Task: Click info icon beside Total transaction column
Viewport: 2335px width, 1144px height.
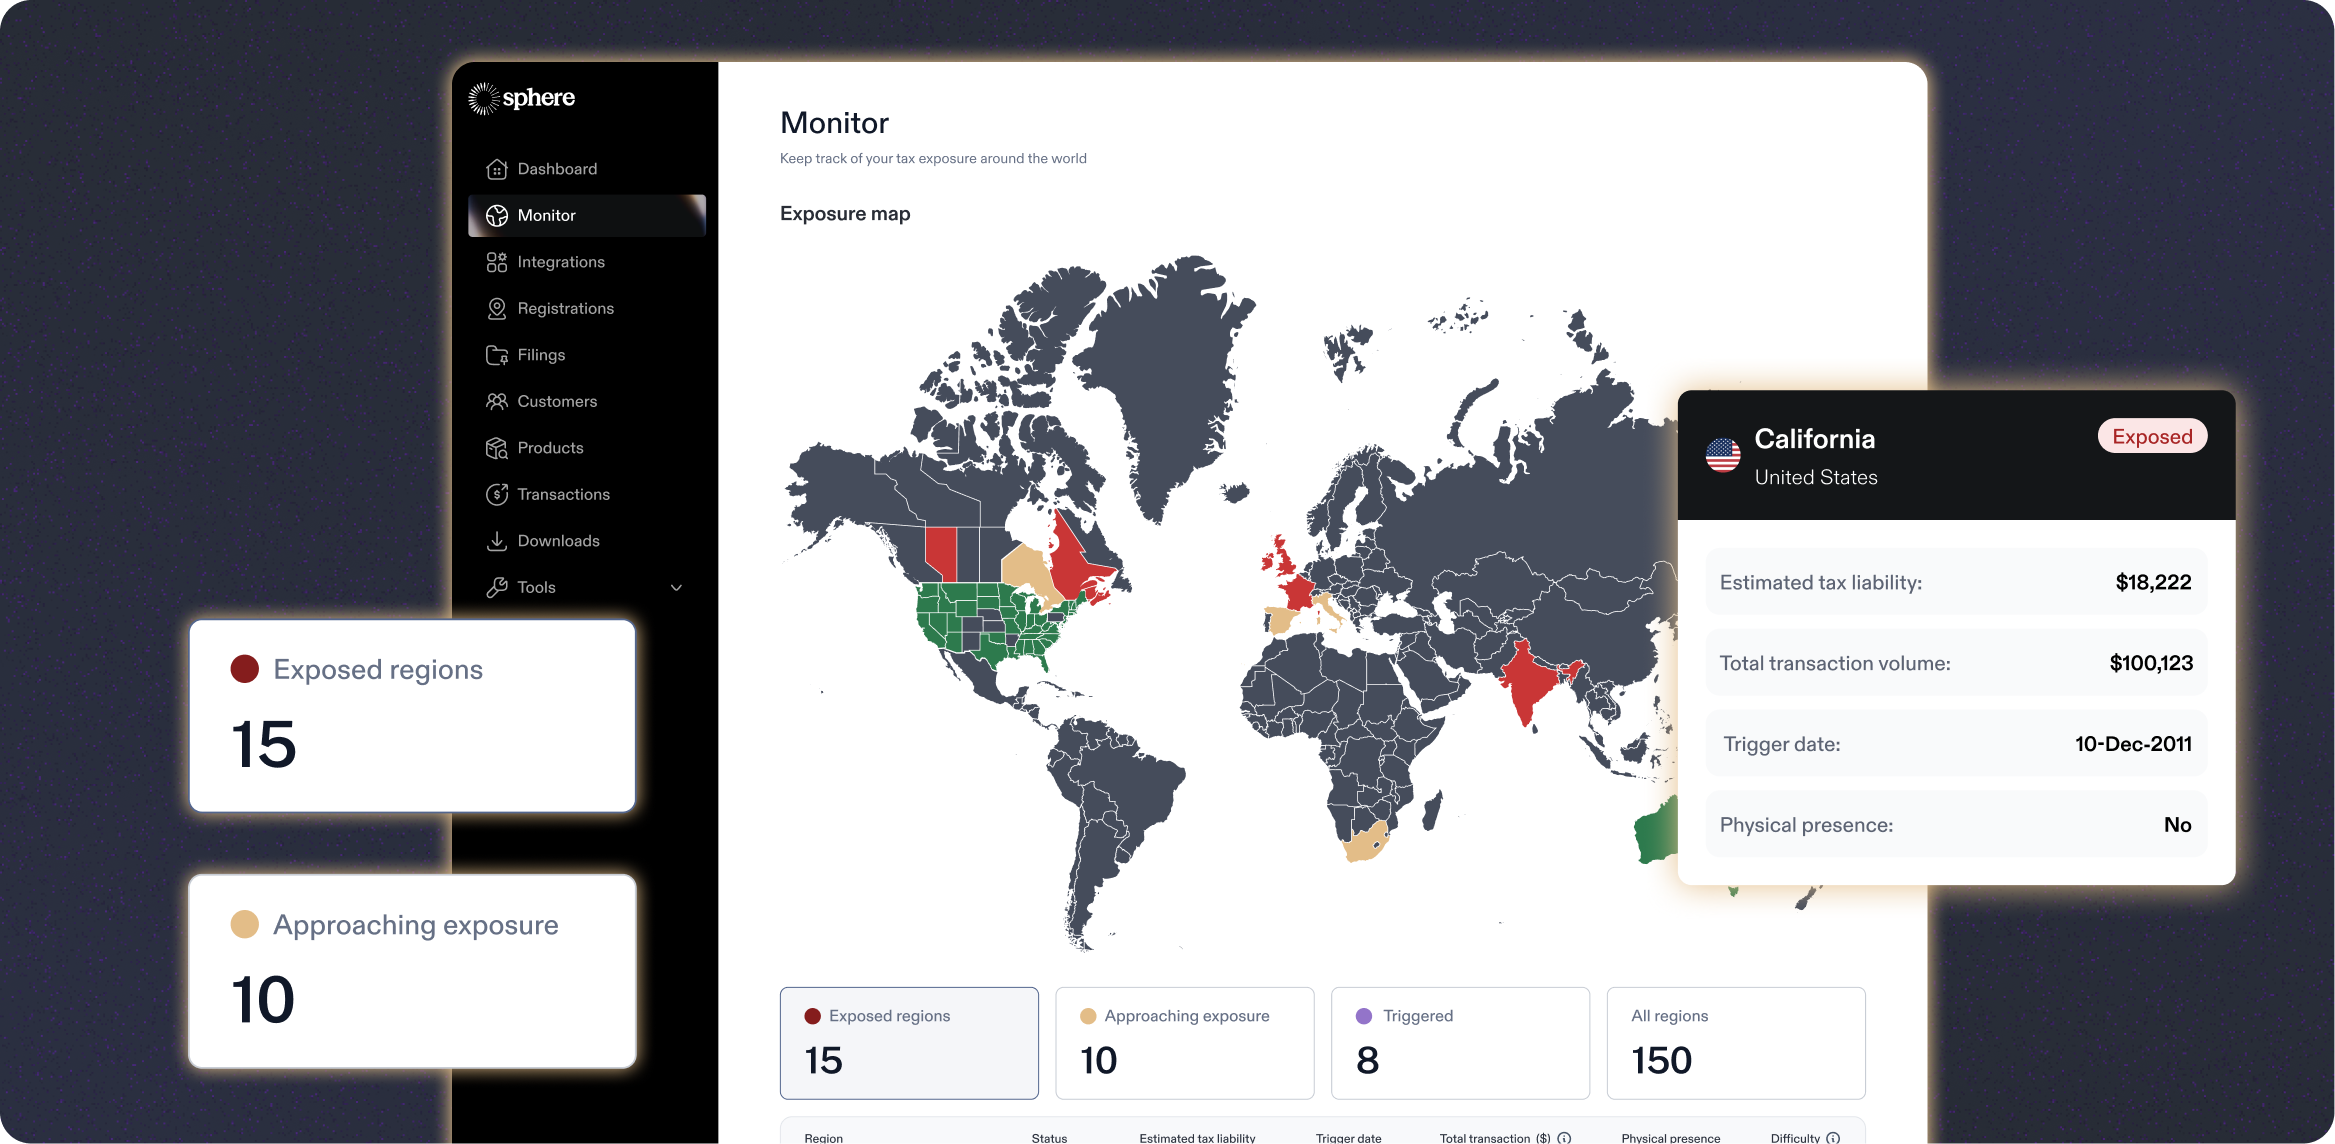Action: click(x=1564, y=1138)
